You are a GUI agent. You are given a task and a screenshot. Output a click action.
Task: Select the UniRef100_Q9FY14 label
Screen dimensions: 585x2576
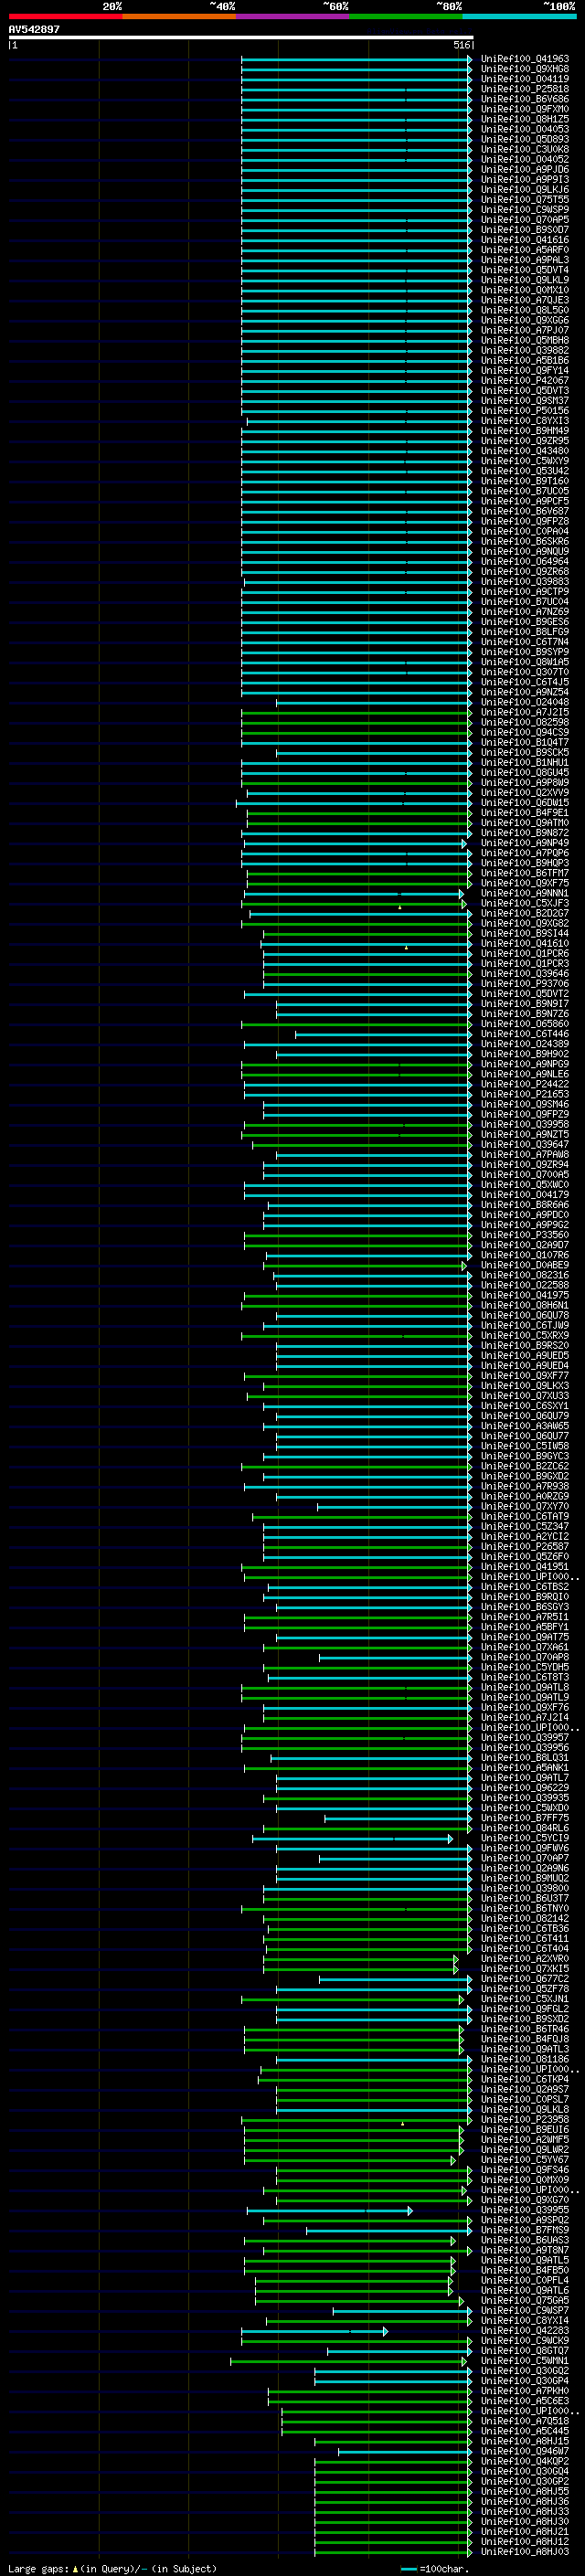[525, 370]
